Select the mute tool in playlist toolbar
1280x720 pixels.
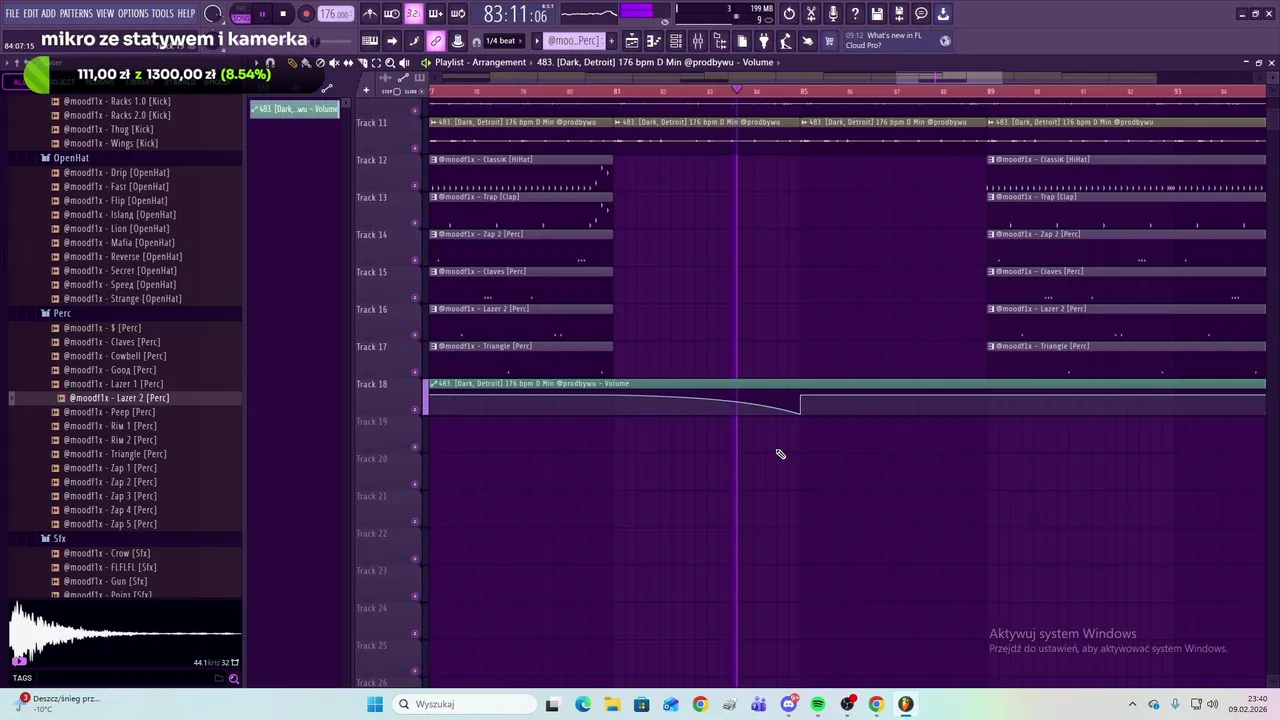[334, 62]
